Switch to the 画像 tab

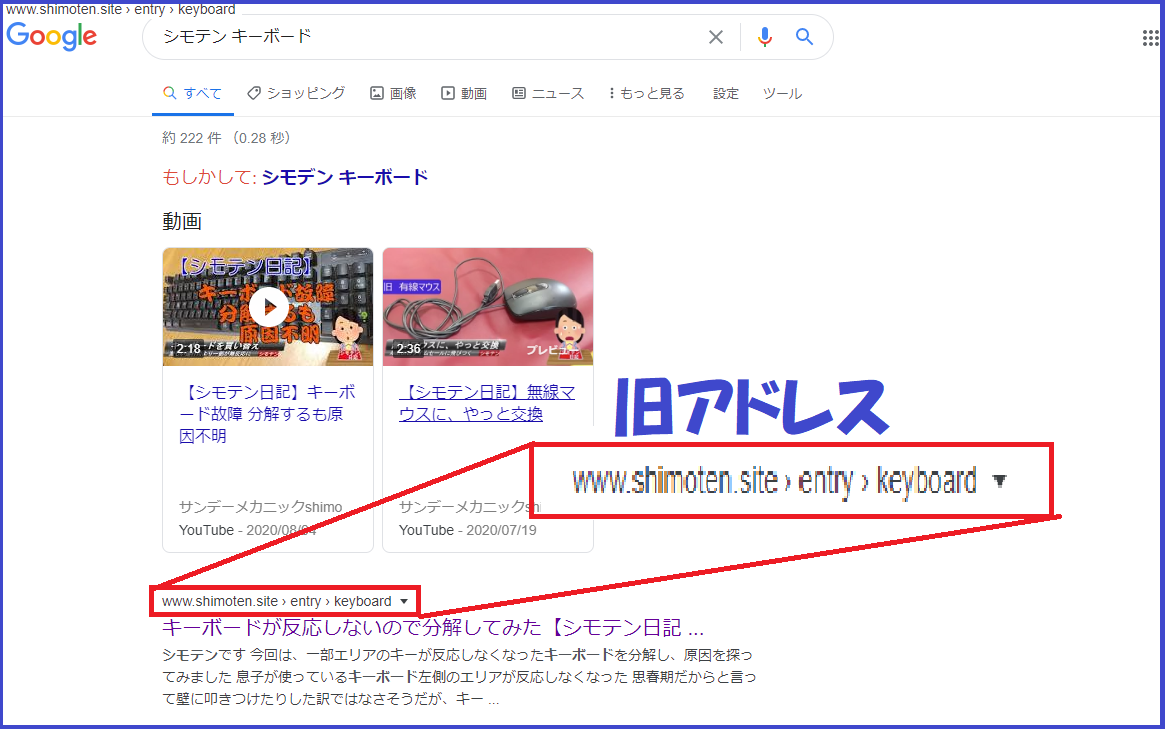coord(393,94)
